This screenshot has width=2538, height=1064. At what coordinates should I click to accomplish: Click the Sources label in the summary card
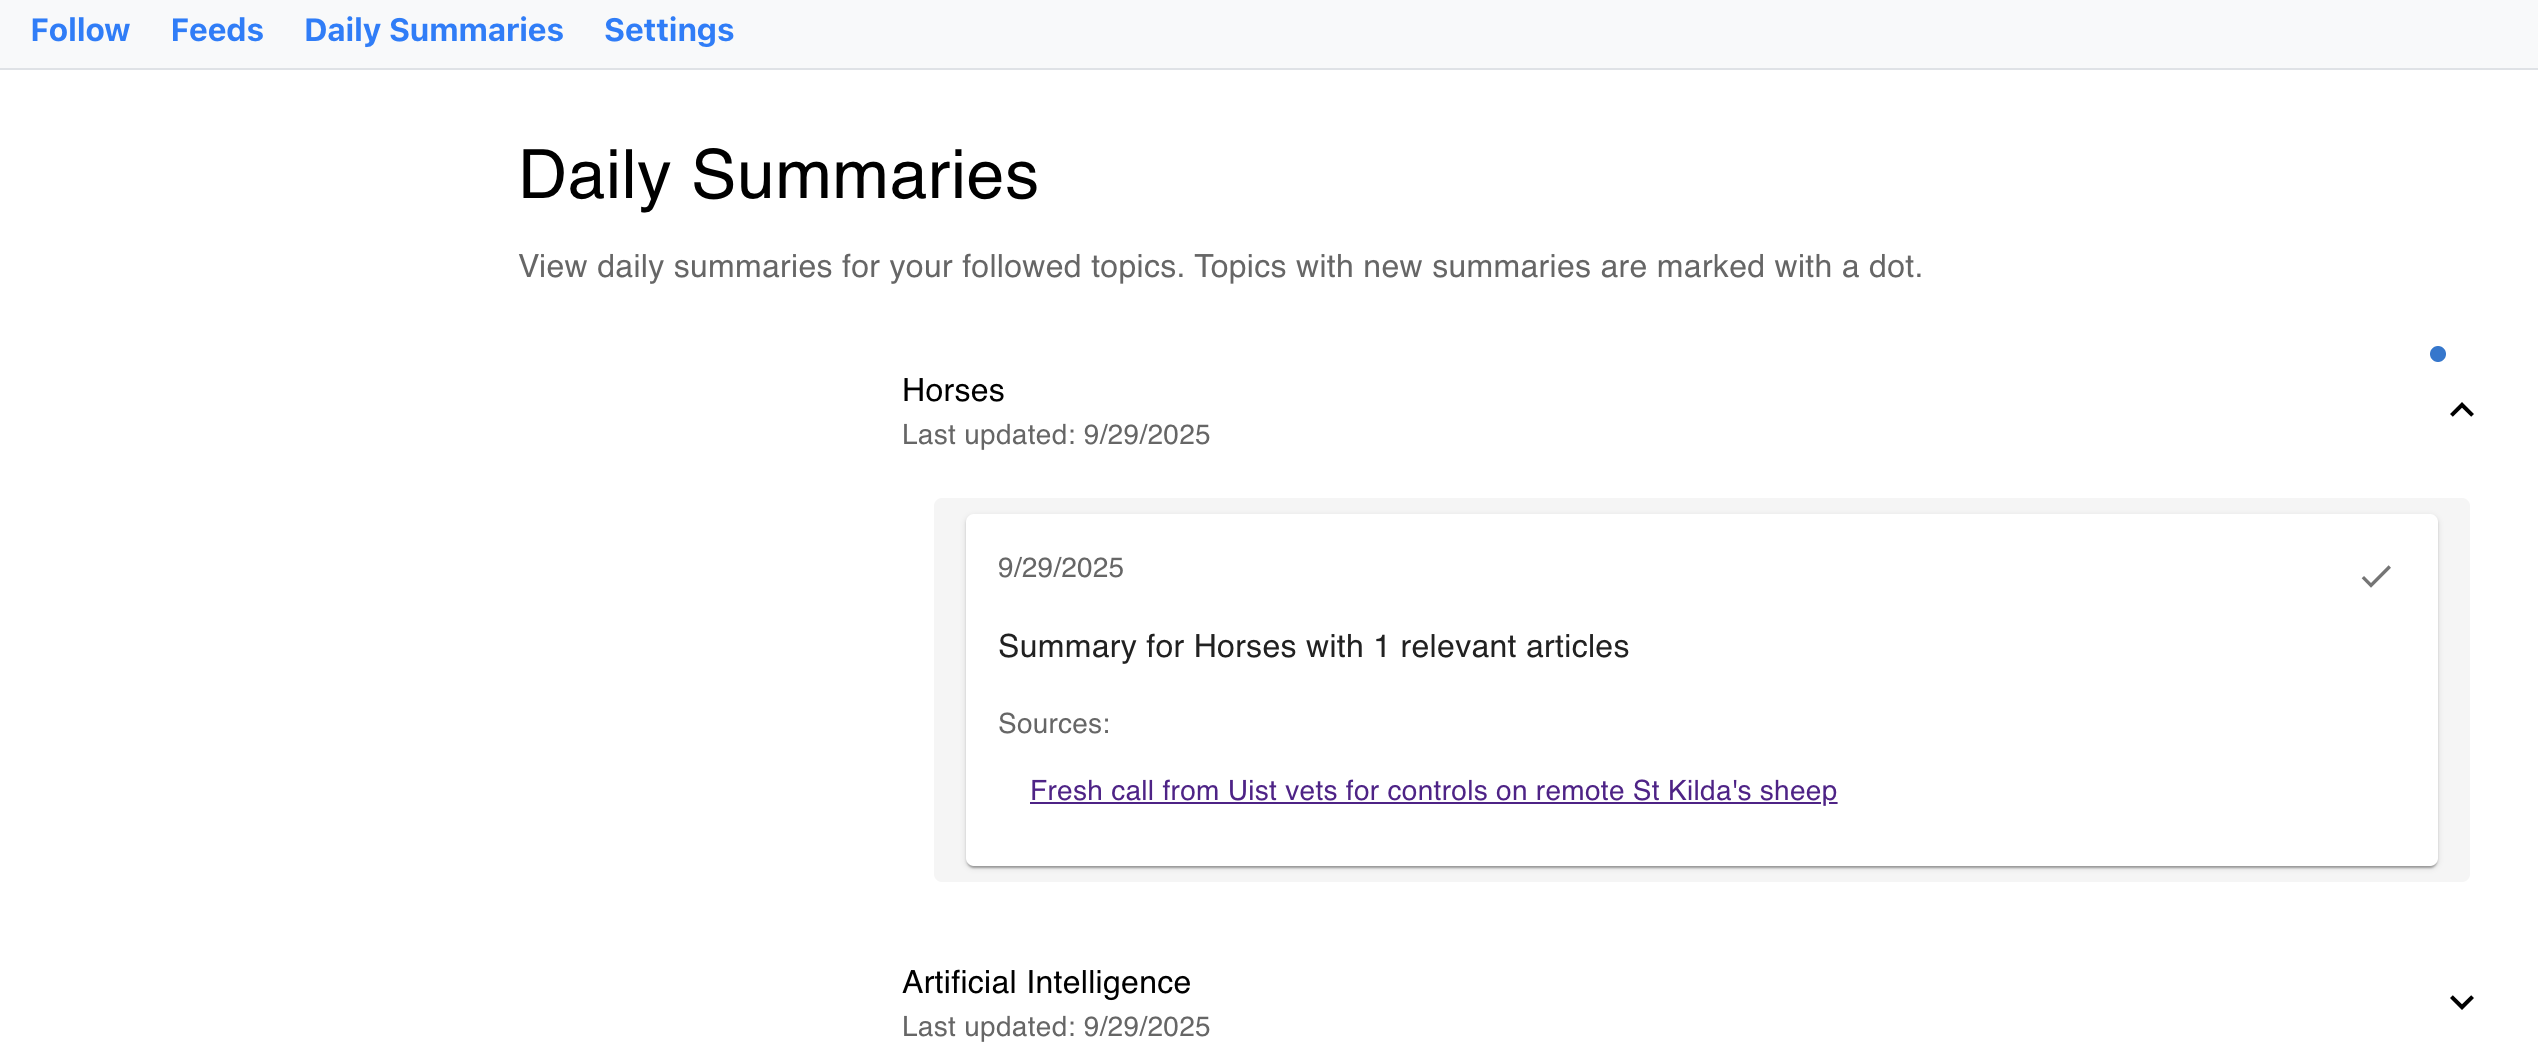tap(1053, 723)
